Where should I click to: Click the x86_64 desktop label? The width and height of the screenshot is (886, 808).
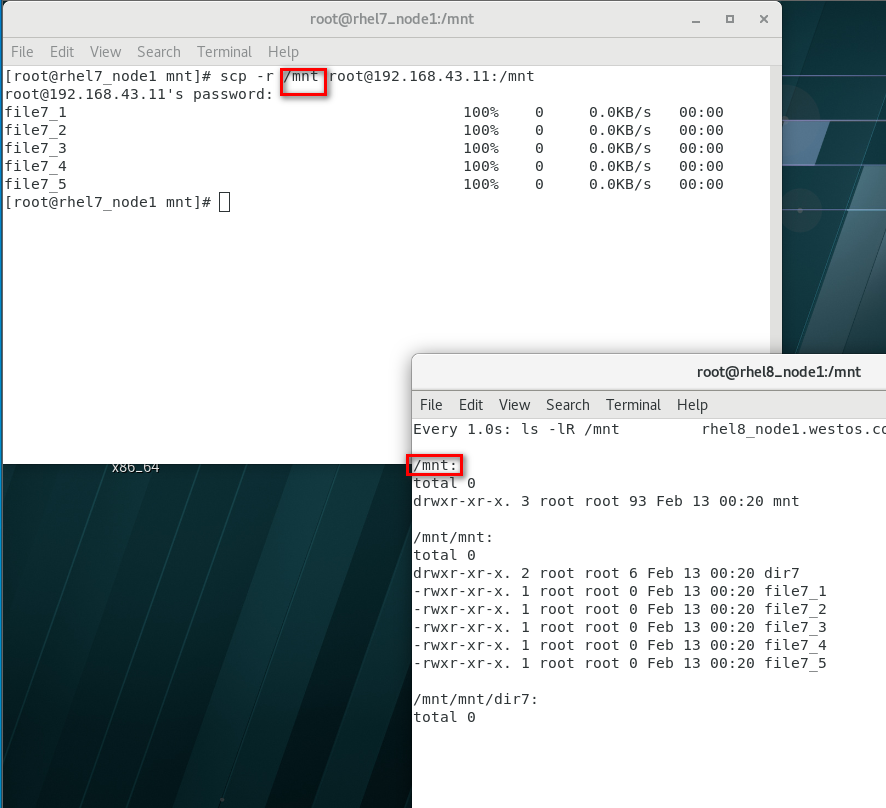coord(136,468)
